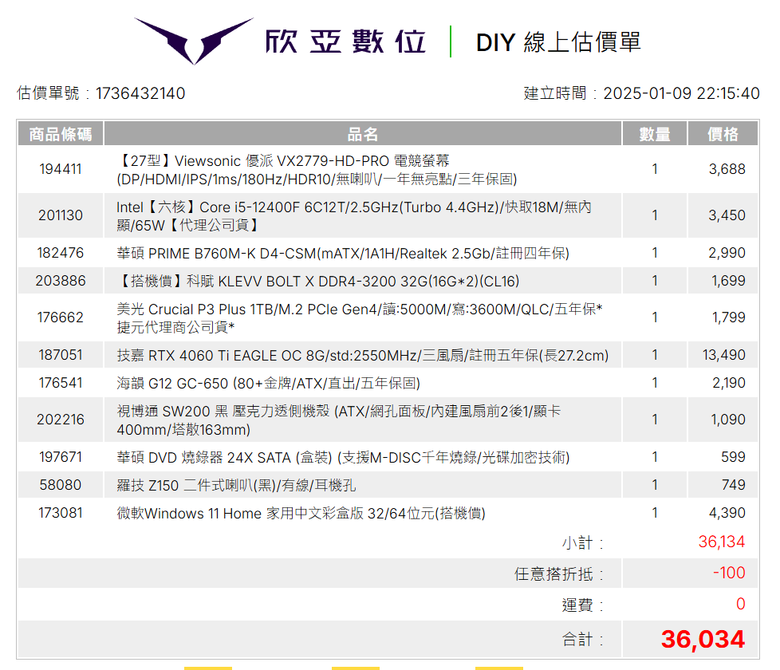The height and width of the screenshot is (670, 780).
Task: Click the shipping fee value 0
Action: coord(741,604)
